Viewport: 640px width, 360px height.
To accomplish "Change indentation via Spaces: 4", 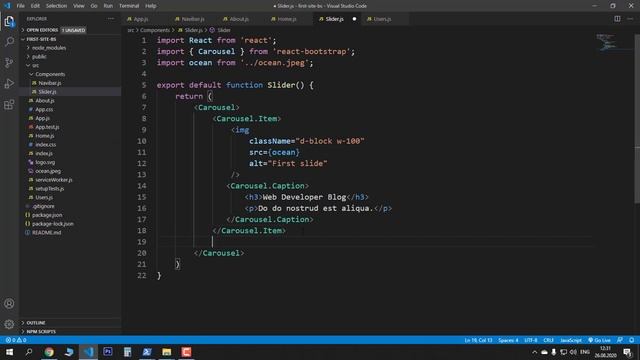I will tap(508, 340).
